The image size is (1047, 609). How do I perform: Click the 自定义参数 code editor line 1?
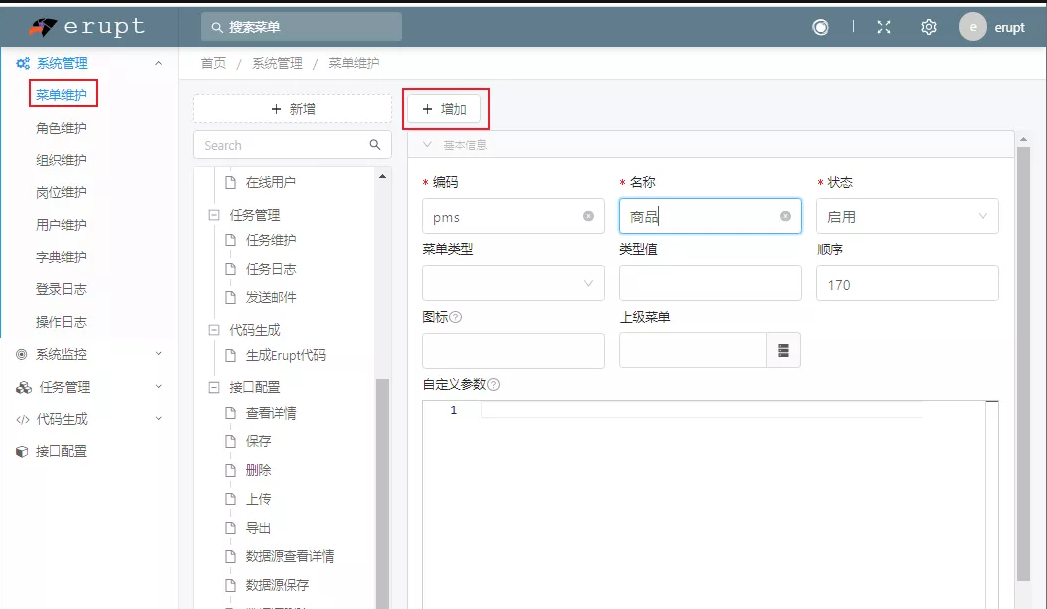click(701, 410)
